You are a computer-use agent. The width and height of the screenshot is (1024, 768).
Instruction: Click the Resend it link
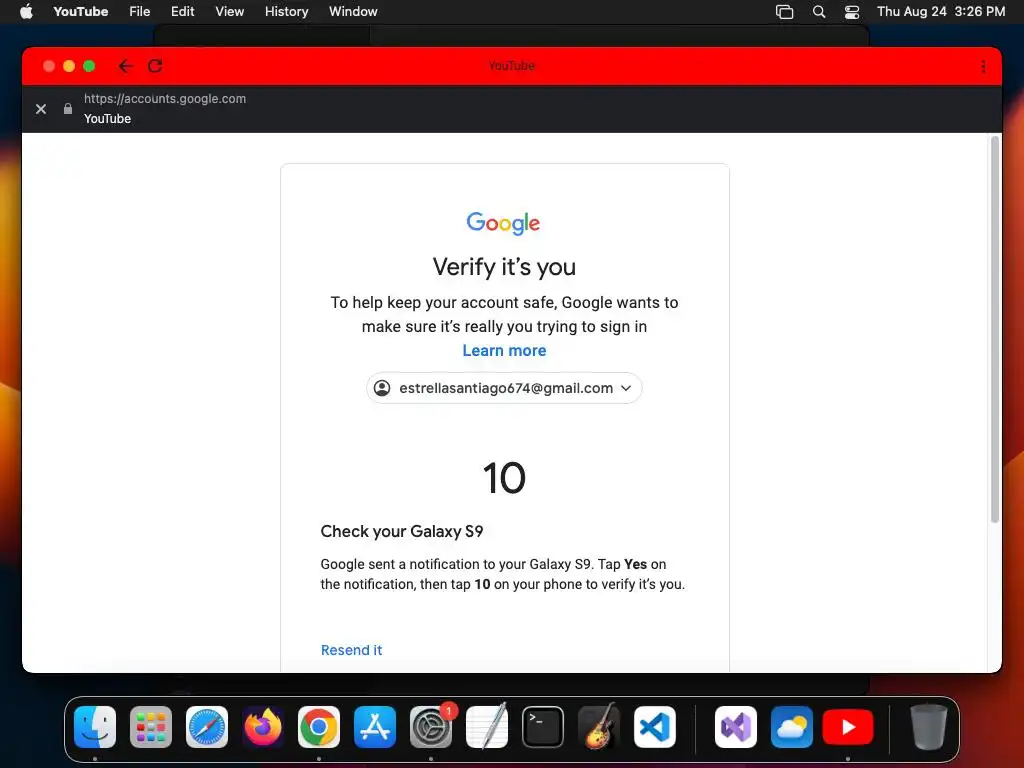pyautogui.click(x=351, y=650)
